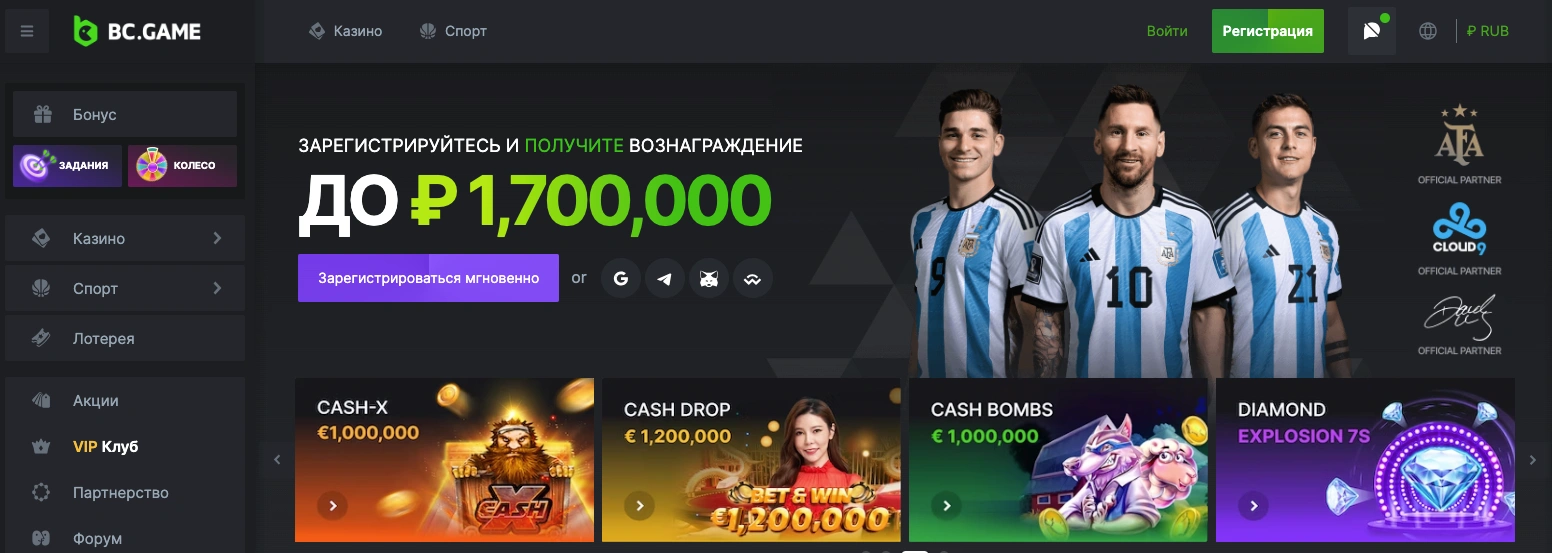Click the BC.GAME logo
Image resolution: width=1552 pixels, height=553 pixels.
(x=137, y=31)
